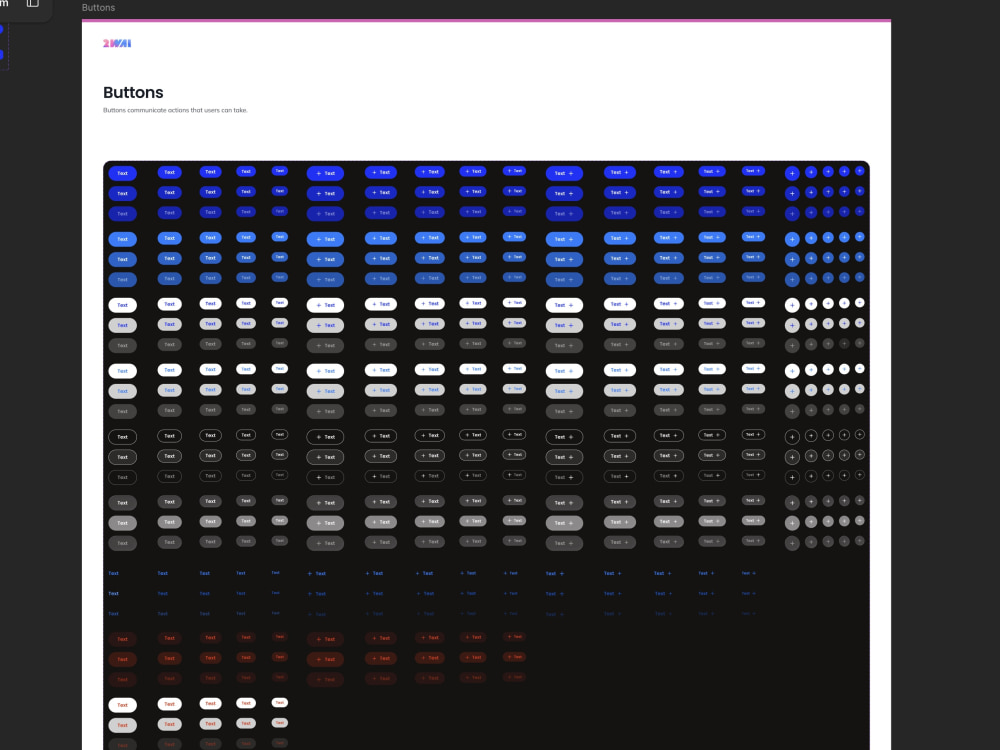
Task: Click the largest dark-blue '+ Text' leading-icon button, top row
Action: coord(325,173)
